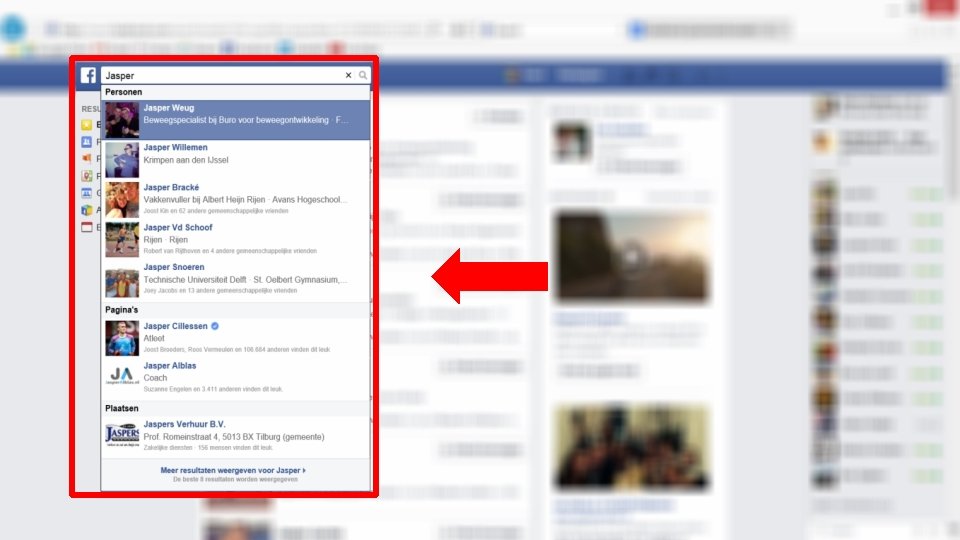The image size is (960, 540).
Task: Click the magnifier search icon
Action: tap(363, 75)
